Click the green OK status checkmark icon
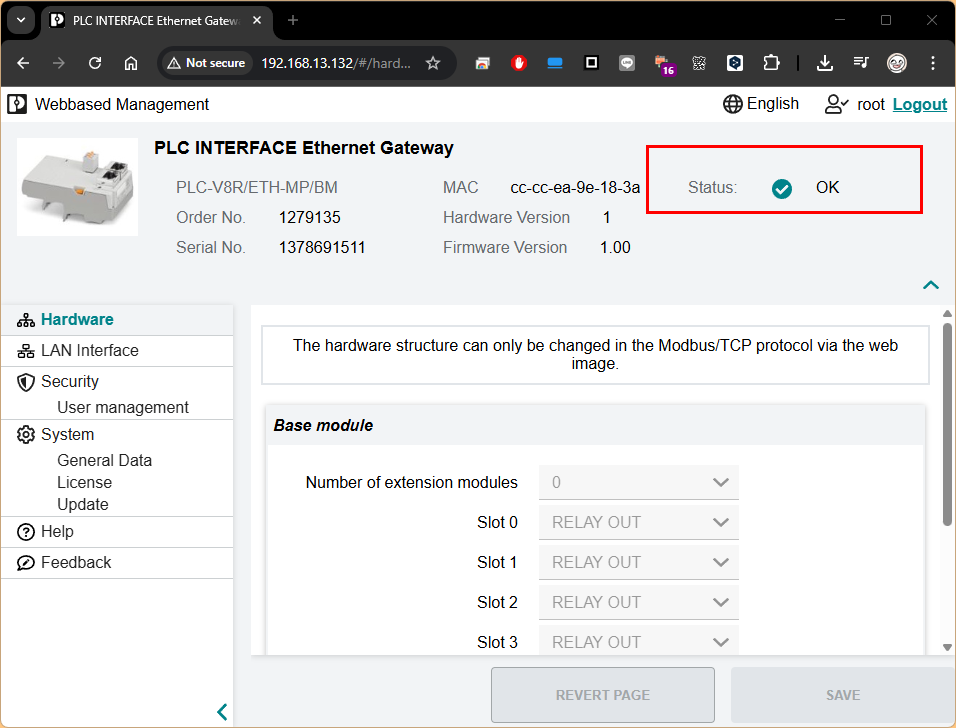 [782, 188]
